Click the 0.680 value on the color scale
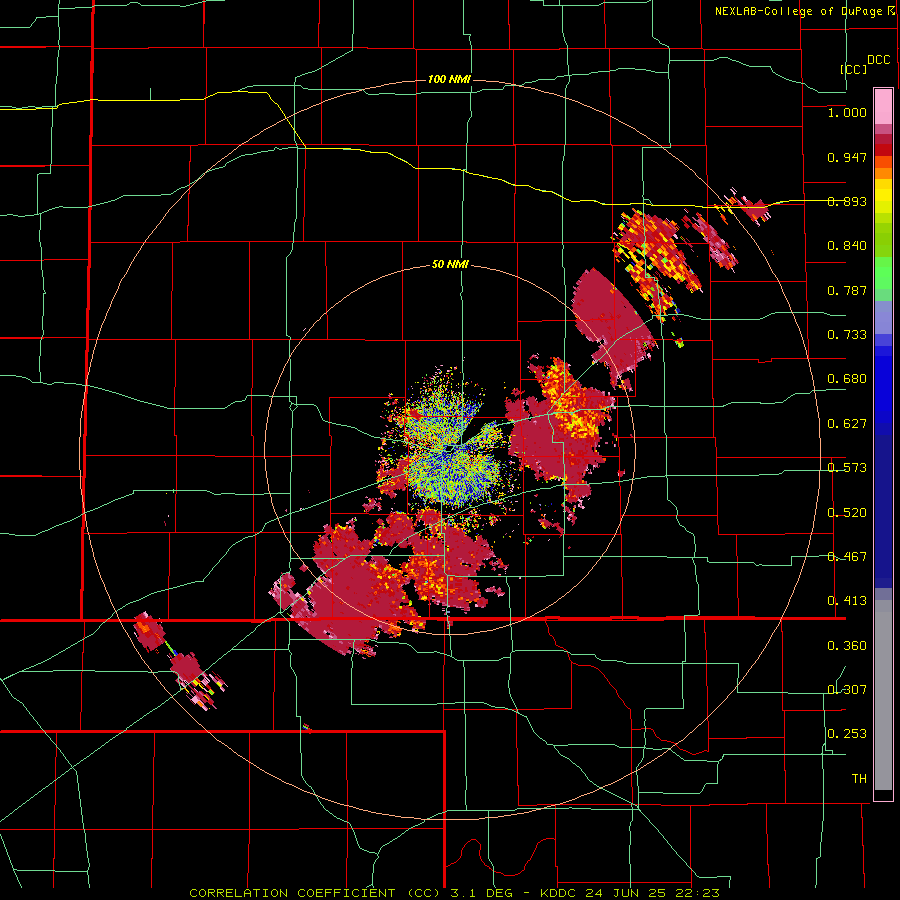 tap(847, 379)
